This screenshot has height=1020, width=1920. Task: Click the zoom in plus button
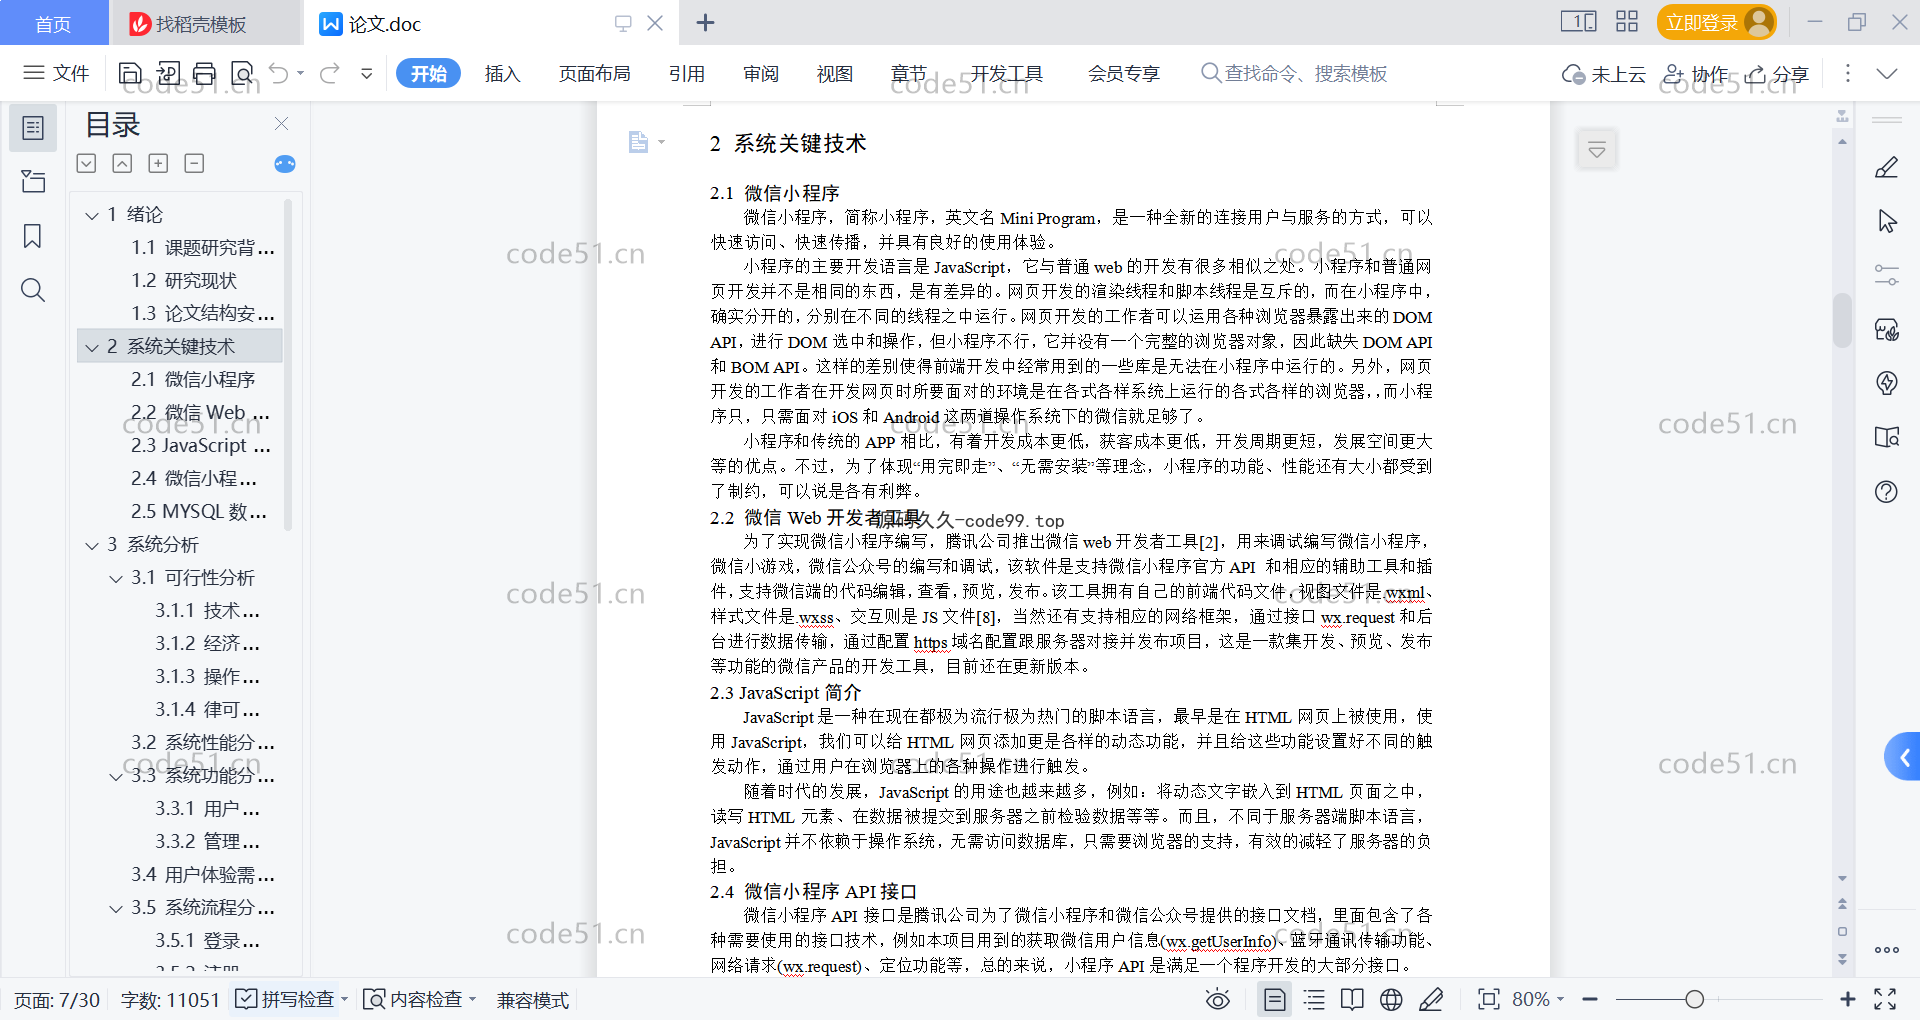1847,999
